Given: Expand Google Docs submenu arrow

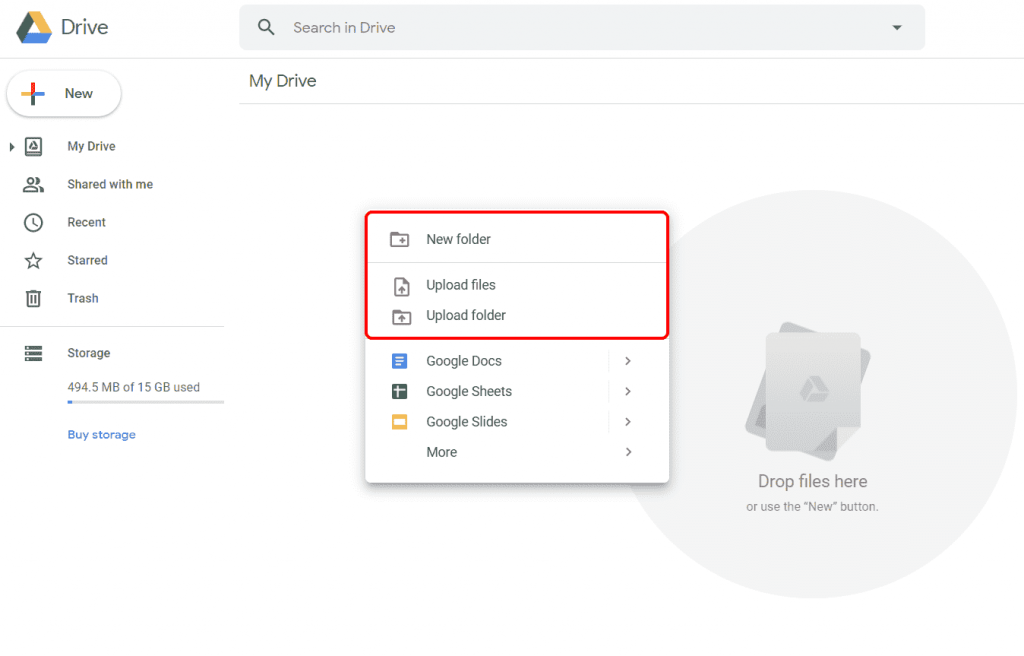Looking at the screenshot, I should [x=628, y=361].
